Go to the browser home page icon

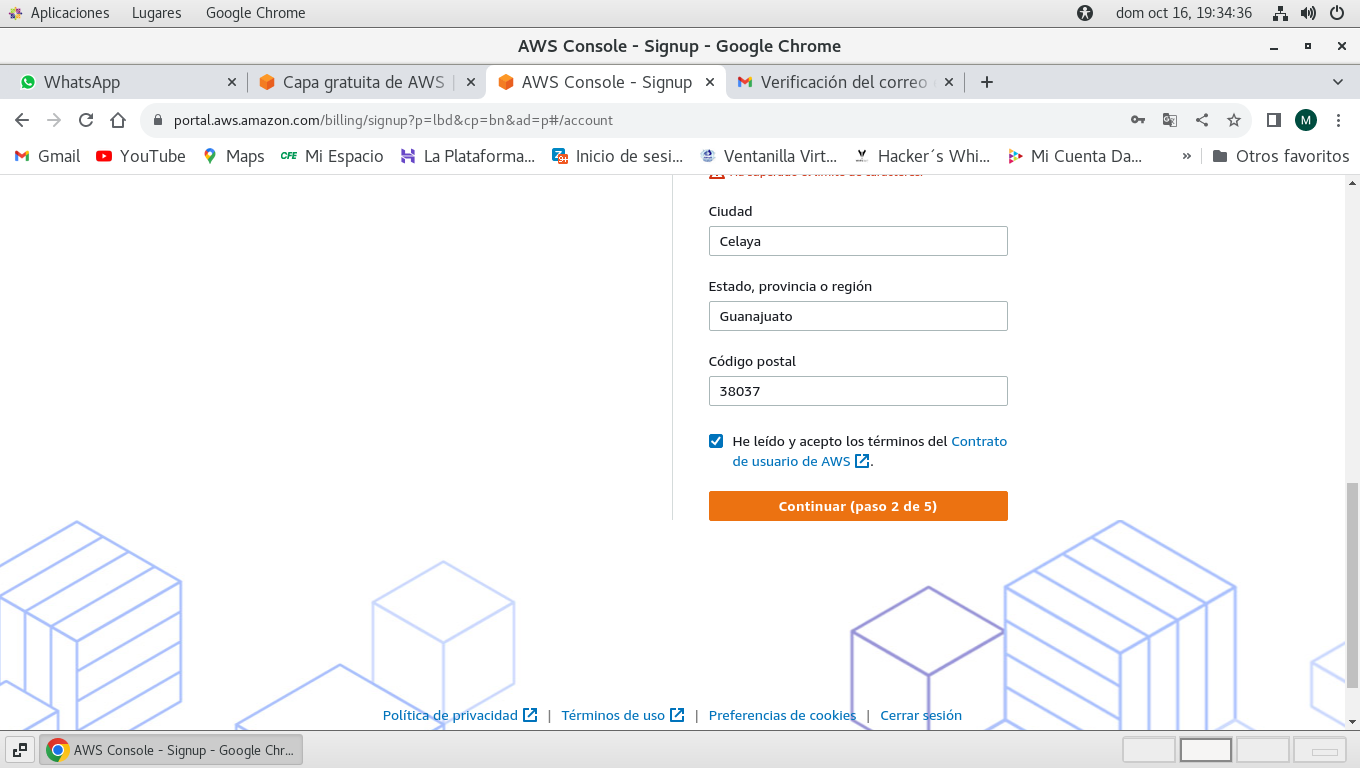tap(118, 120)
